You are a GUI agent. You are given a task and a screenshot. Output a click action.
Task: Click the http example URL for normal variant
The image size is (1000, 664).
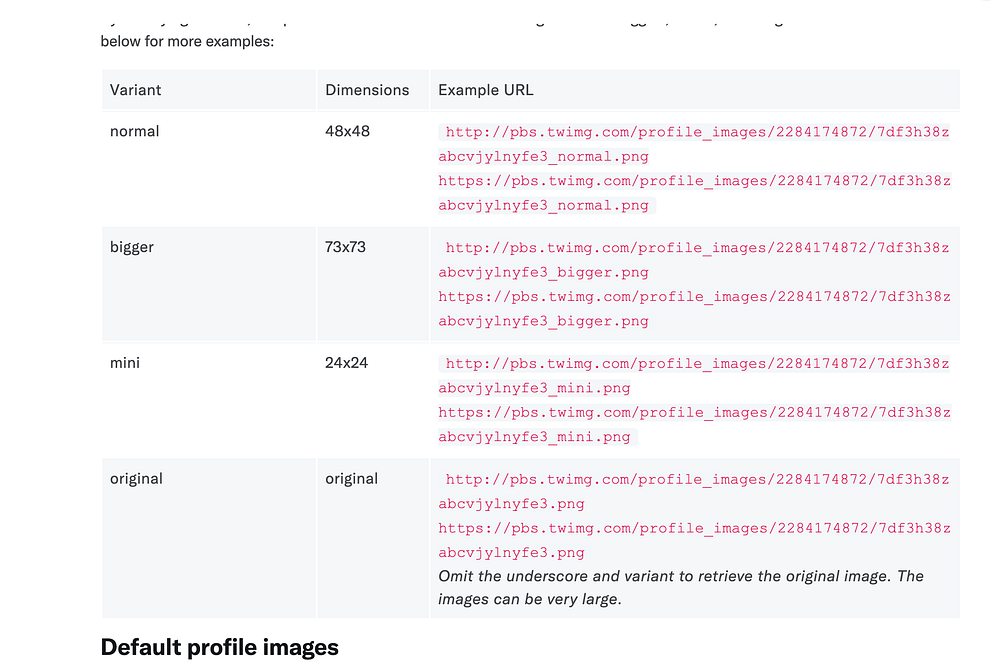pos(694,132)
